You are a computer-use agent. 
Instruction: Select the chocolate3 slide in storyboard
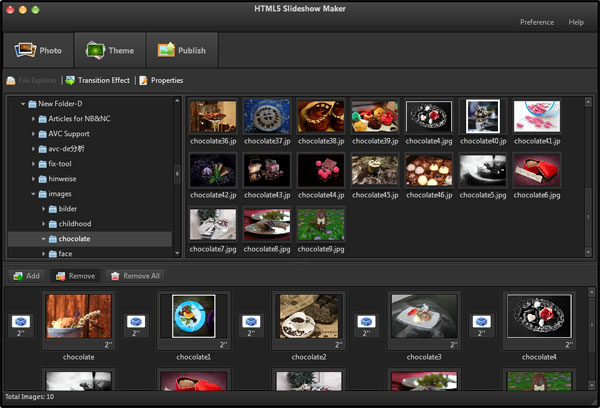click(x=424, y=321)
